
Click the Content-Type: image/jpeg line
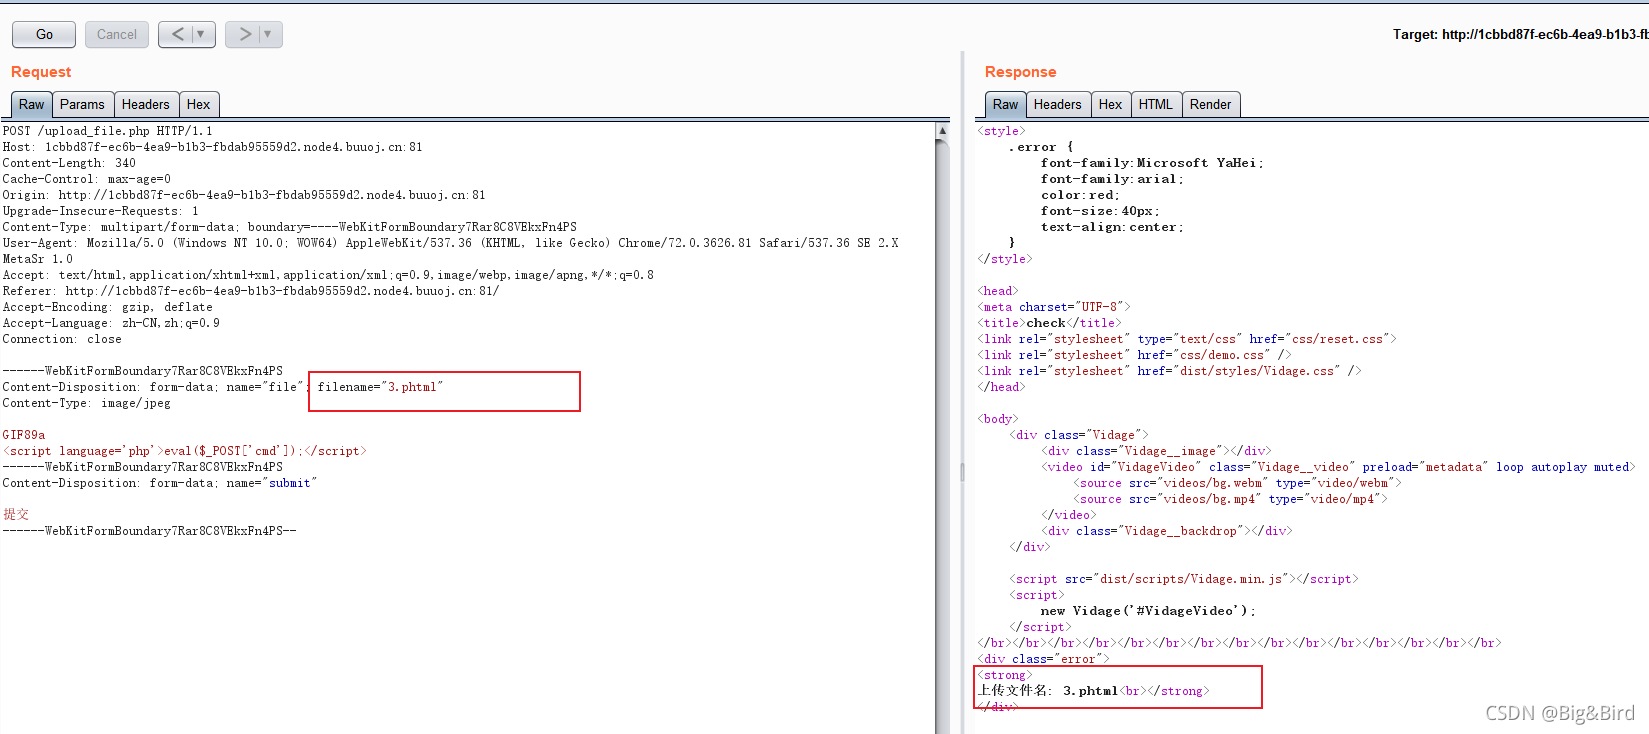point(87,403)
